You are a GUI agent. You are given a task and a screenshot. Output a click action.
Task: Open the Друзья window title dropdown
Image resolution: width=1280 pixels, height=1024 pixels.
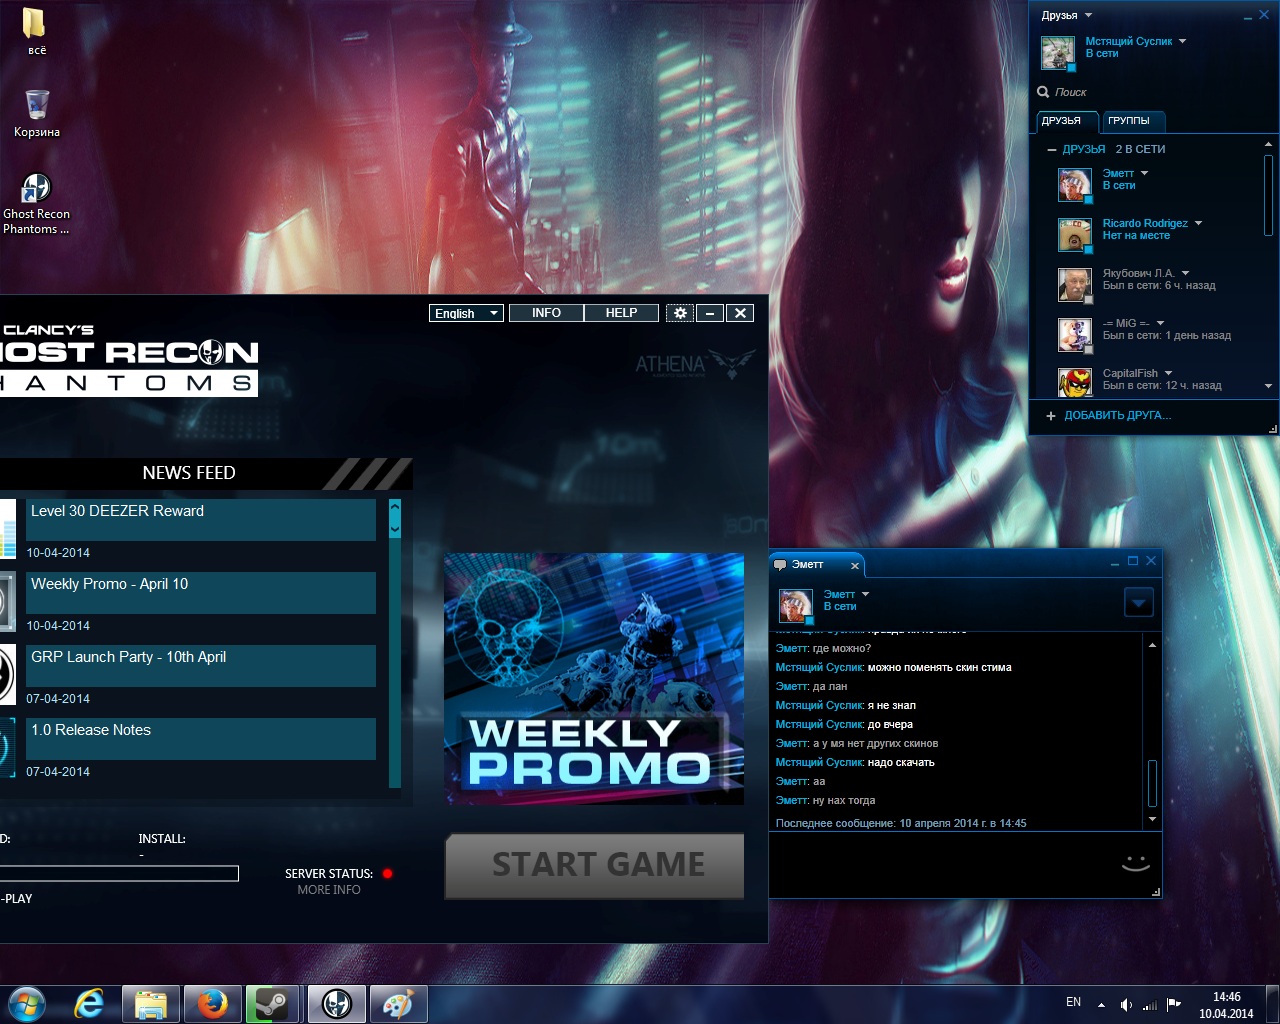pyautogui.click(x=1089, y=15)
